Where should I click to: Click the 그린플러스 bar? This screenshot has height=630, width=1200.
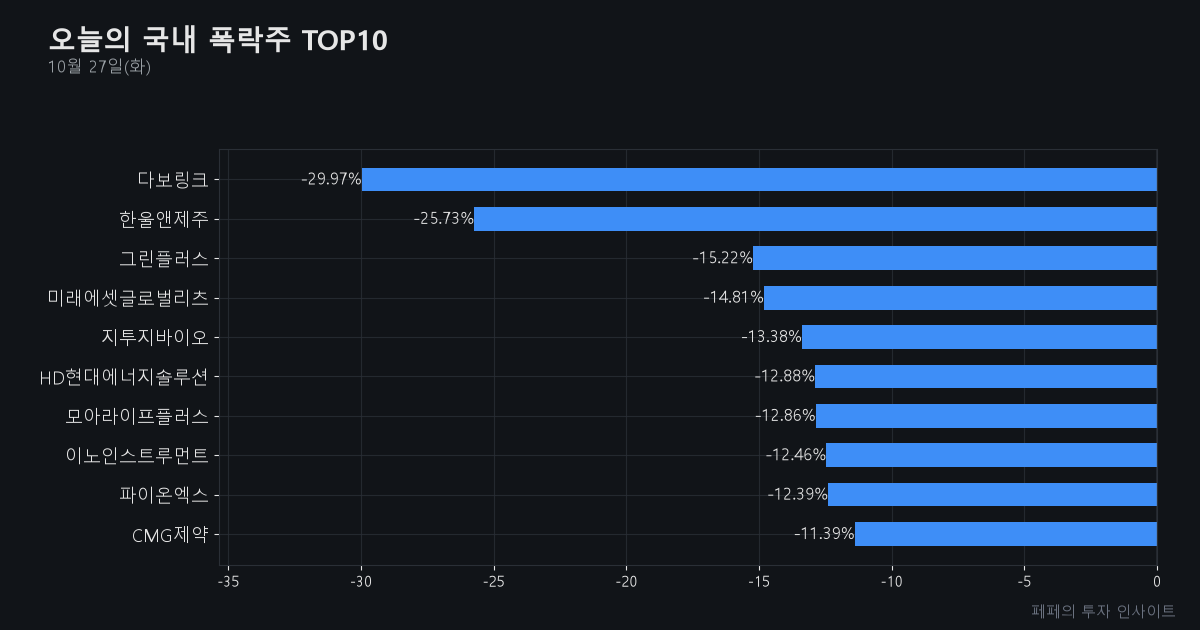click(x=955, y=258)
